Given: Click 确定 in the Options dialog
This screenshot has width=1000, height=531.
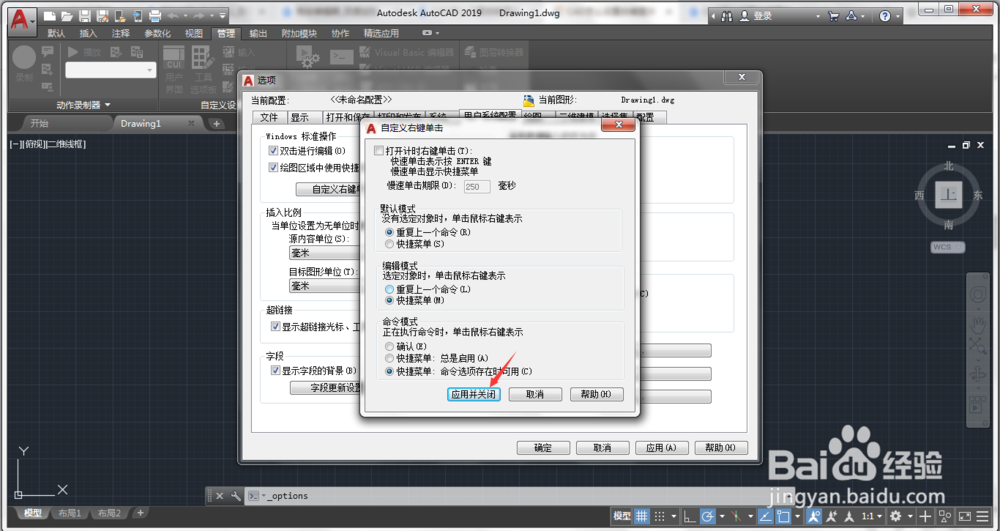Looking at the screenshot, I should [x=543, y=448].
